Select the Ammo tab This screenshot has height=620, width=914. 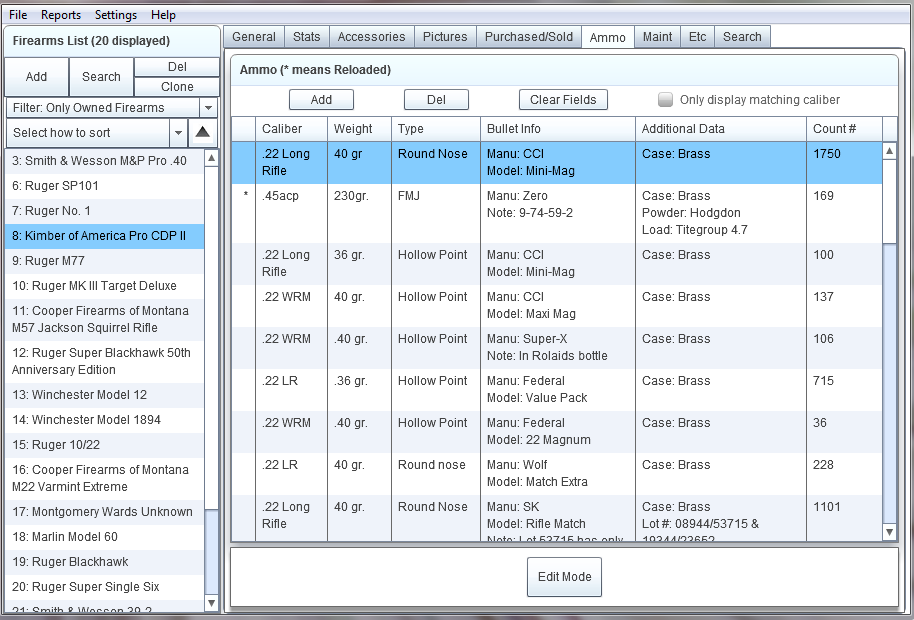pyautogui.click(x=607, y=37)
